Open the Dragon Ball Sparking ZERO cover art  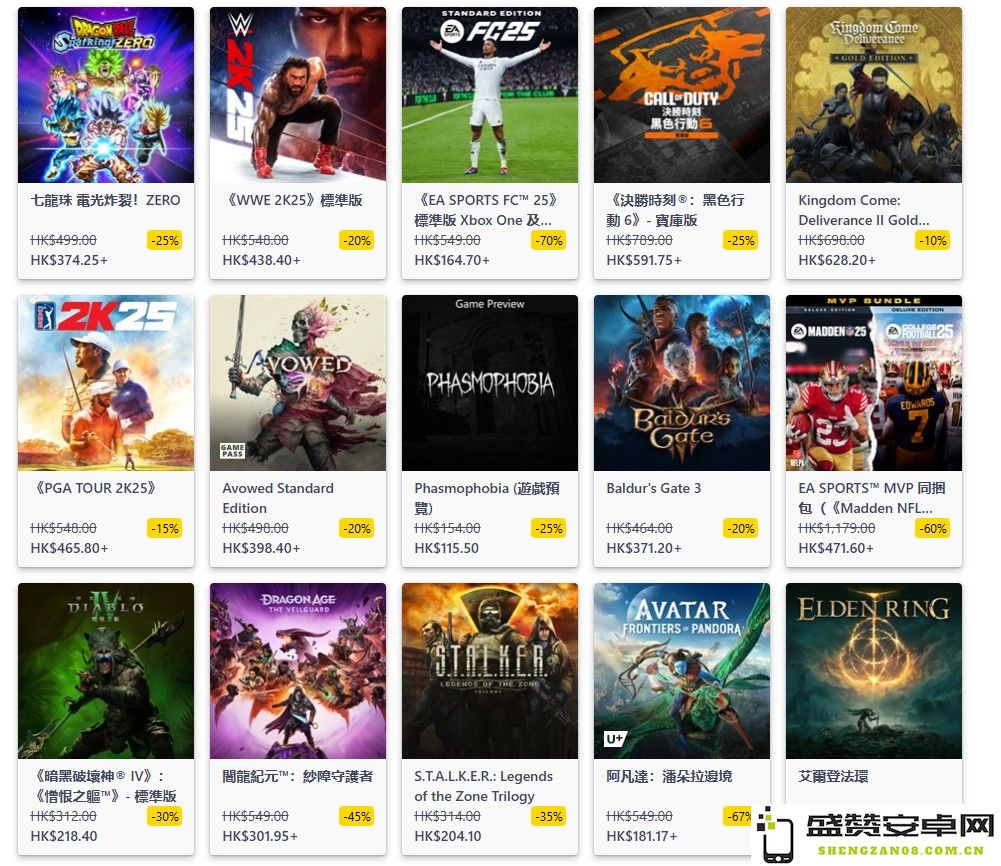pos(106,94)
